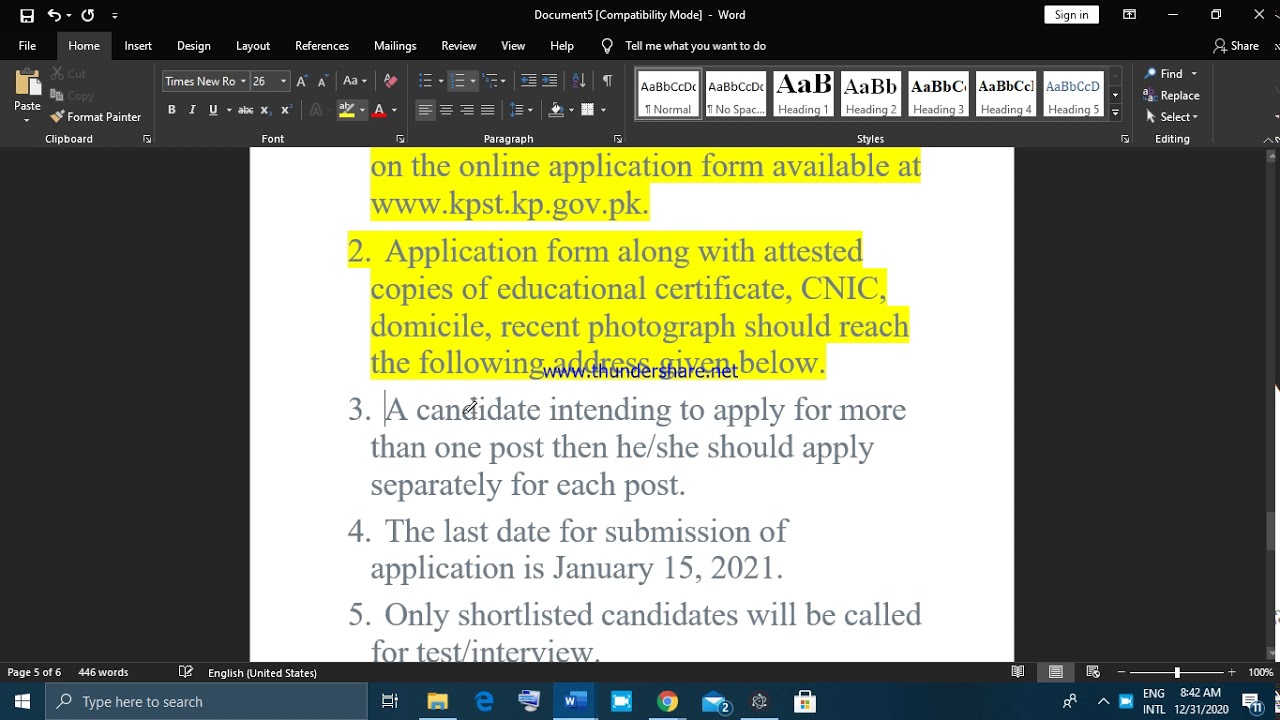
Task: Toggle Bold formatting
Action: click(x=172, y=110)
